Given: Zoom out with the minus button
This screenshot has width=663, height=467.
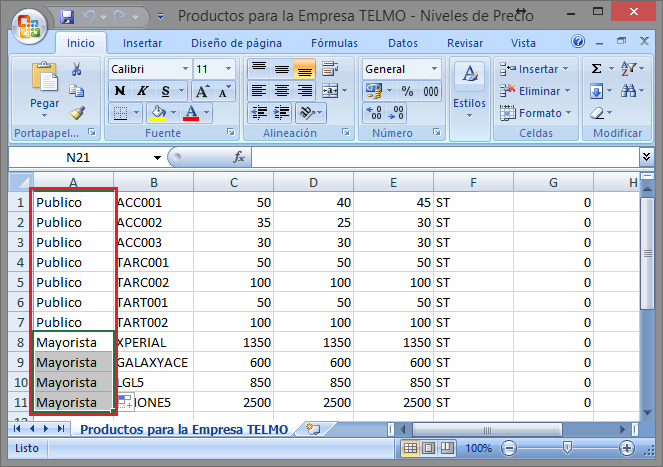Looking at the screenshot, I should [x=509, y=448].
